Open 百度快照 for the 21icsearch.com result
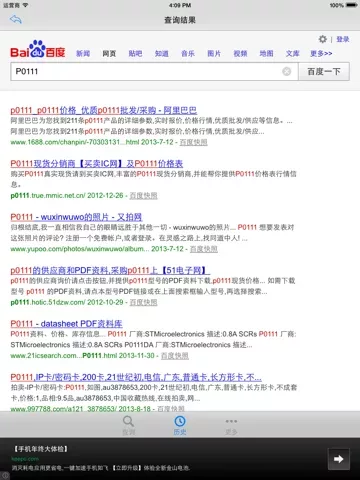The image size is (360, 480). coord(175,356)
